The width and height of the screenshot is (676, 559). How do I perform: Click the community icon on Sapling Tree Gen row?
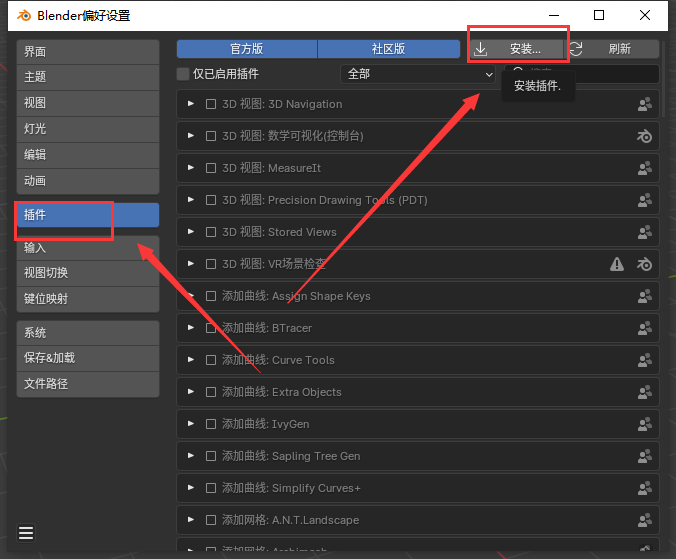[645, 456]
